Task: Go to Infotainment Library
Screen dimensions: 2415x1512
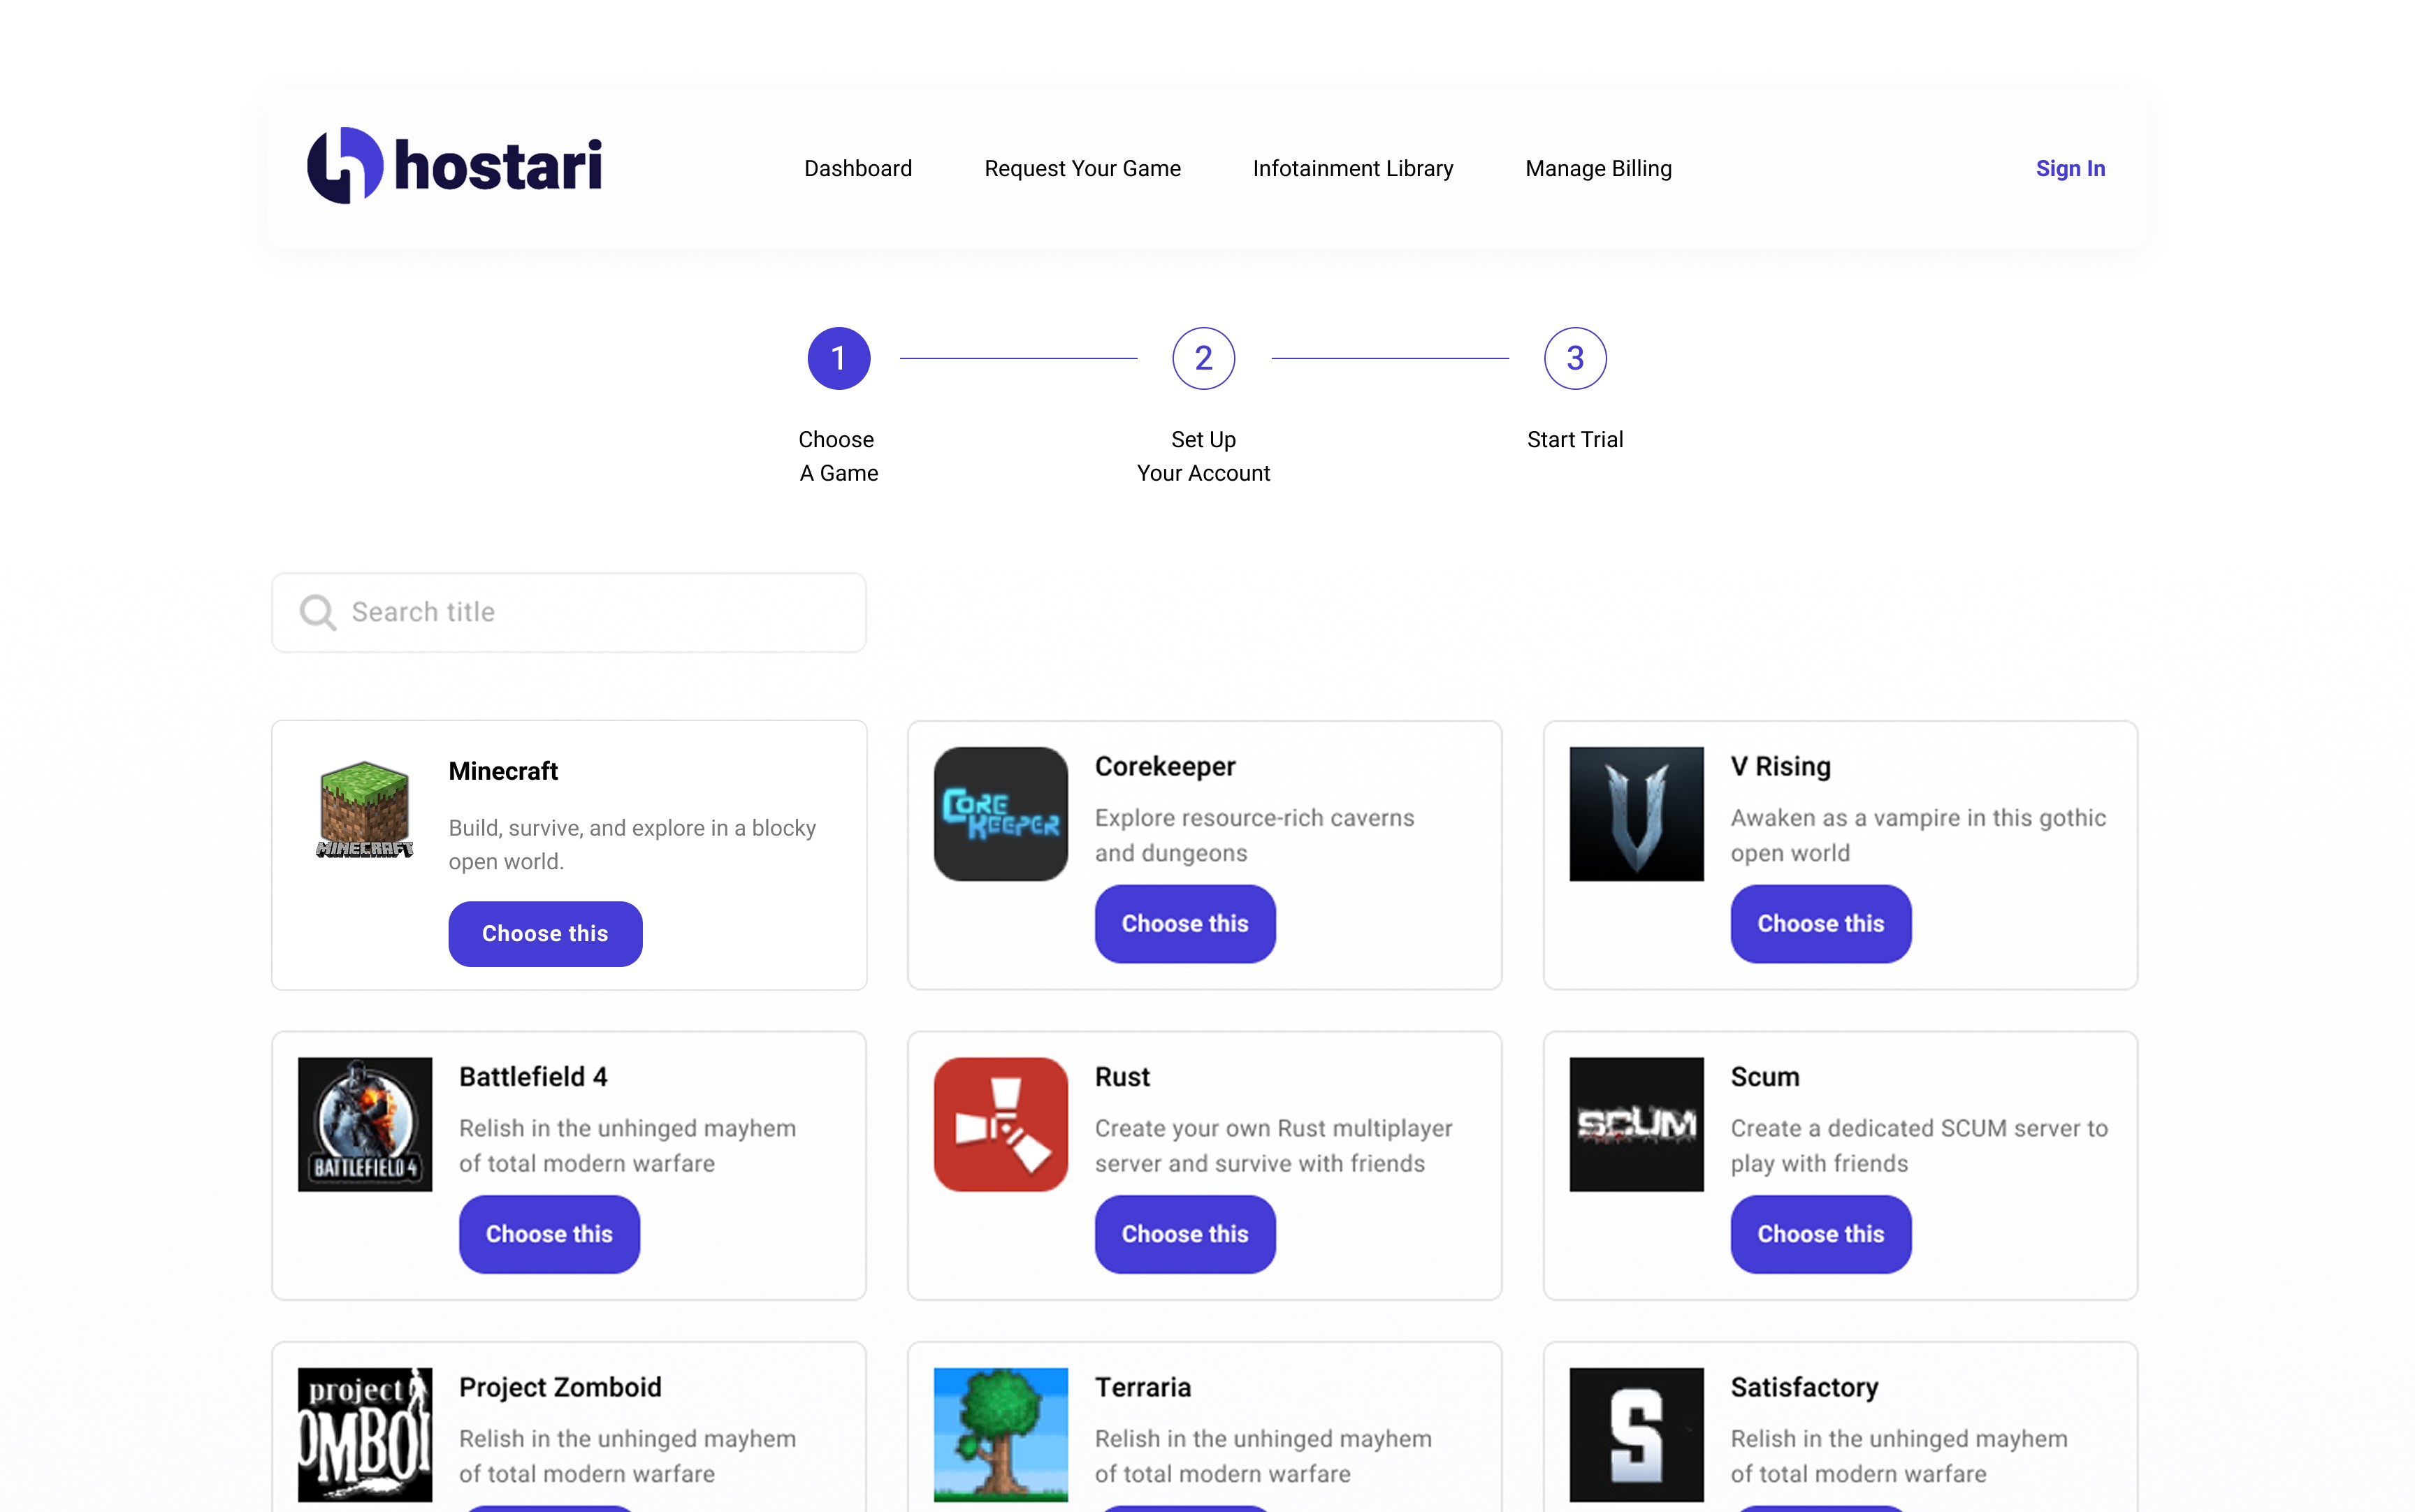Action: [x=1353, y=168]
